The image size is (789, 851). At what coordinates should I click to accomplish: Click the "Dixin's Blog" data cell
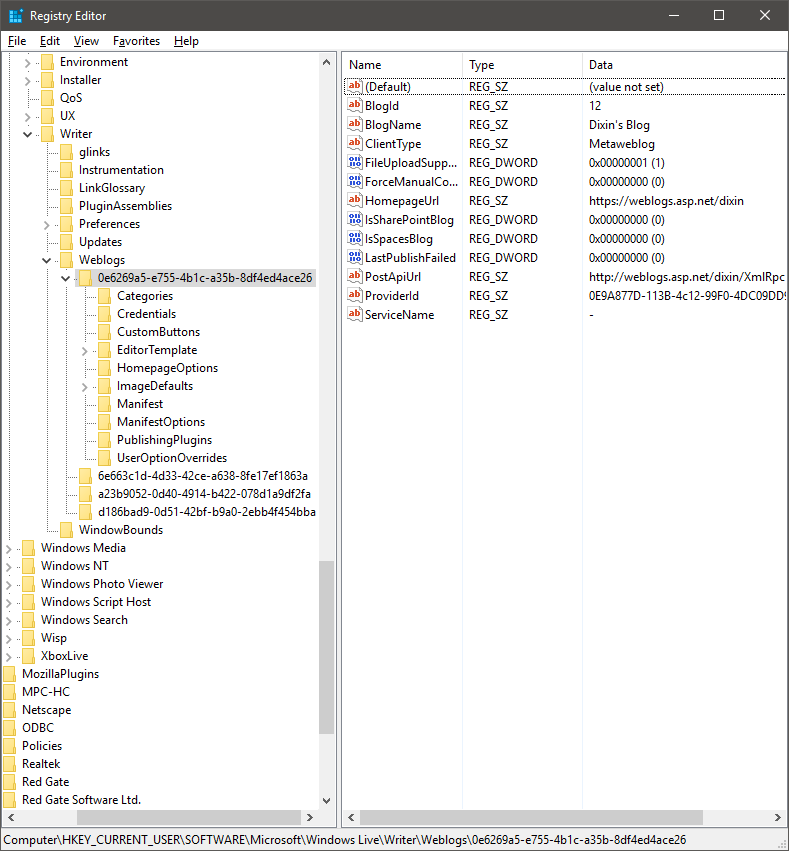pos(619,125)
